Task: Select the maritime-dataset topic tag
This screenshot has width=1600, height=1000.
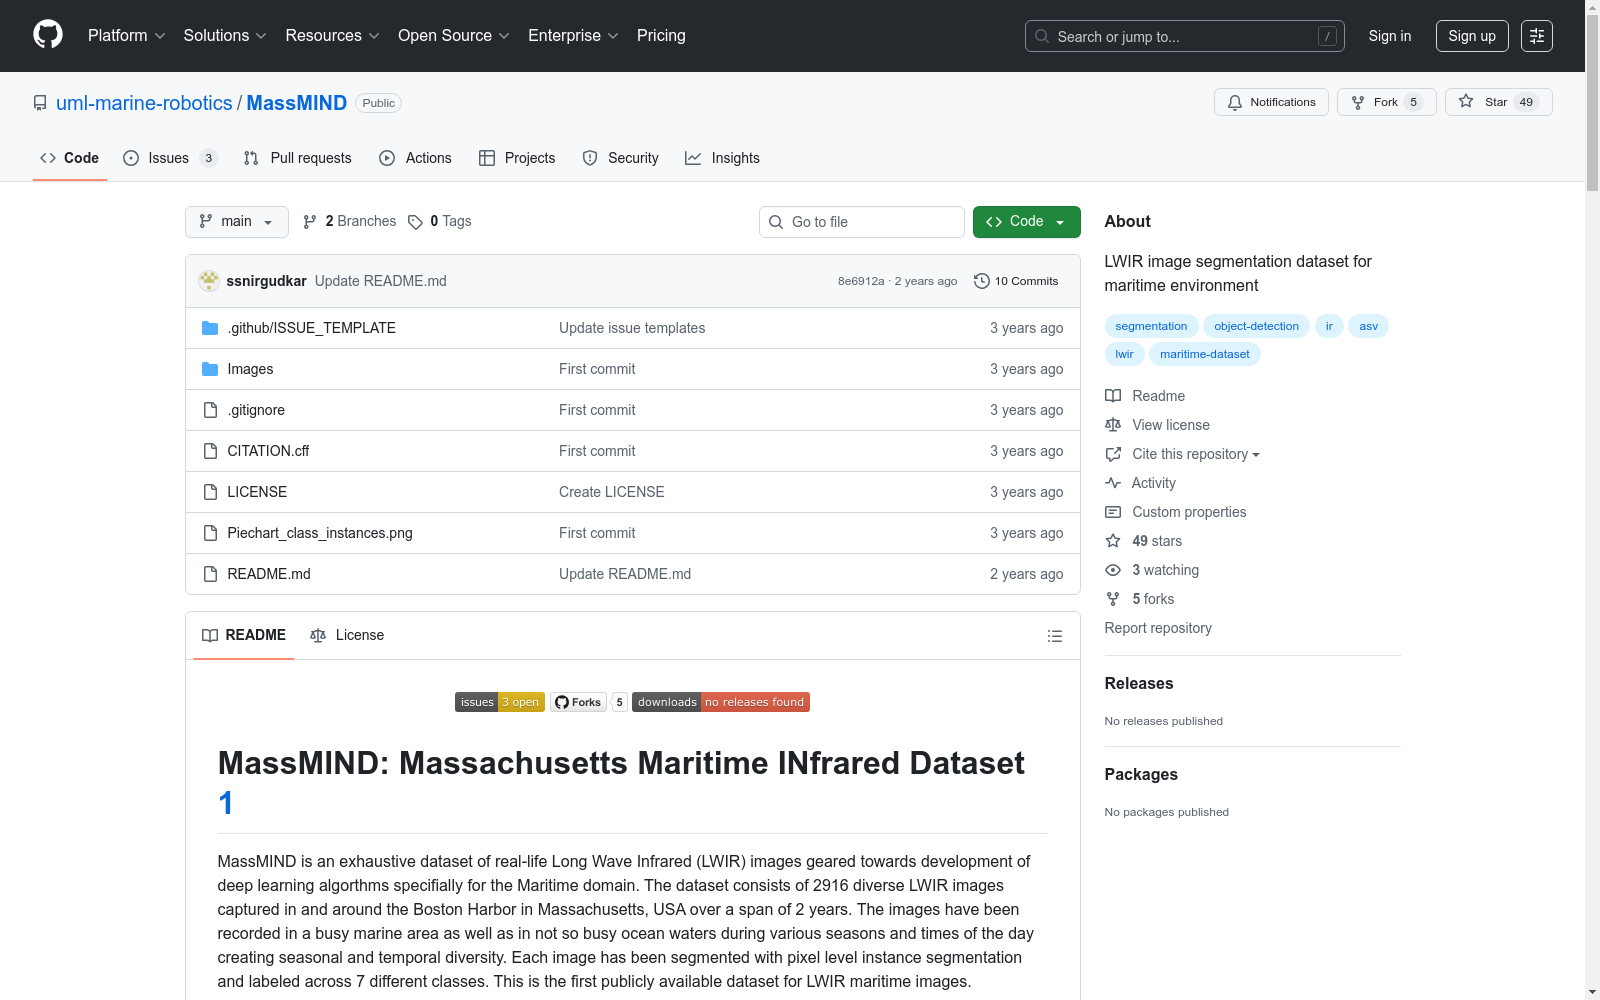Action: click(x=1205, y=354)
